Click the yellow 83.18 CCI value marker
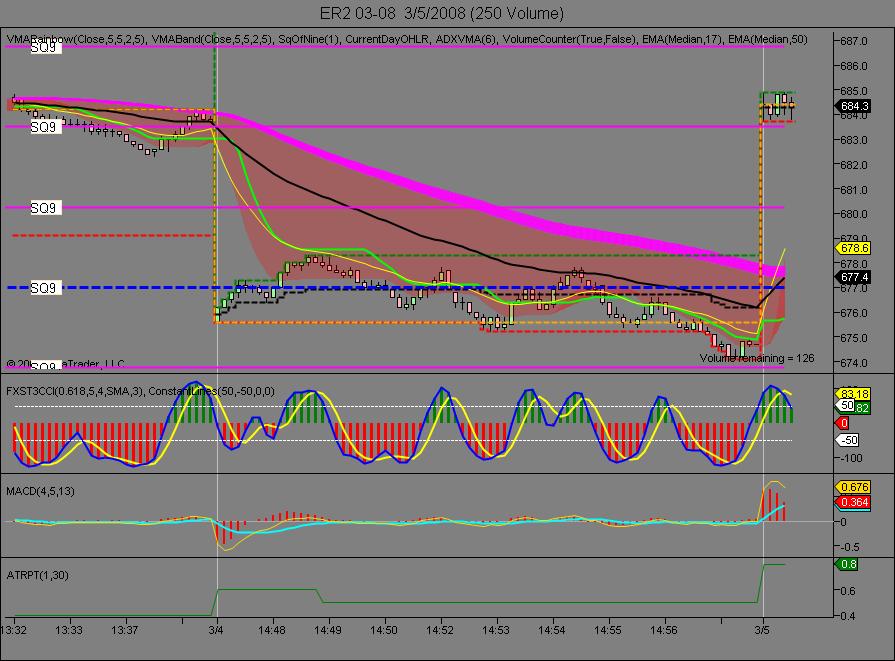Viewport: 895px width, 661px height. [x=854, y=394]
